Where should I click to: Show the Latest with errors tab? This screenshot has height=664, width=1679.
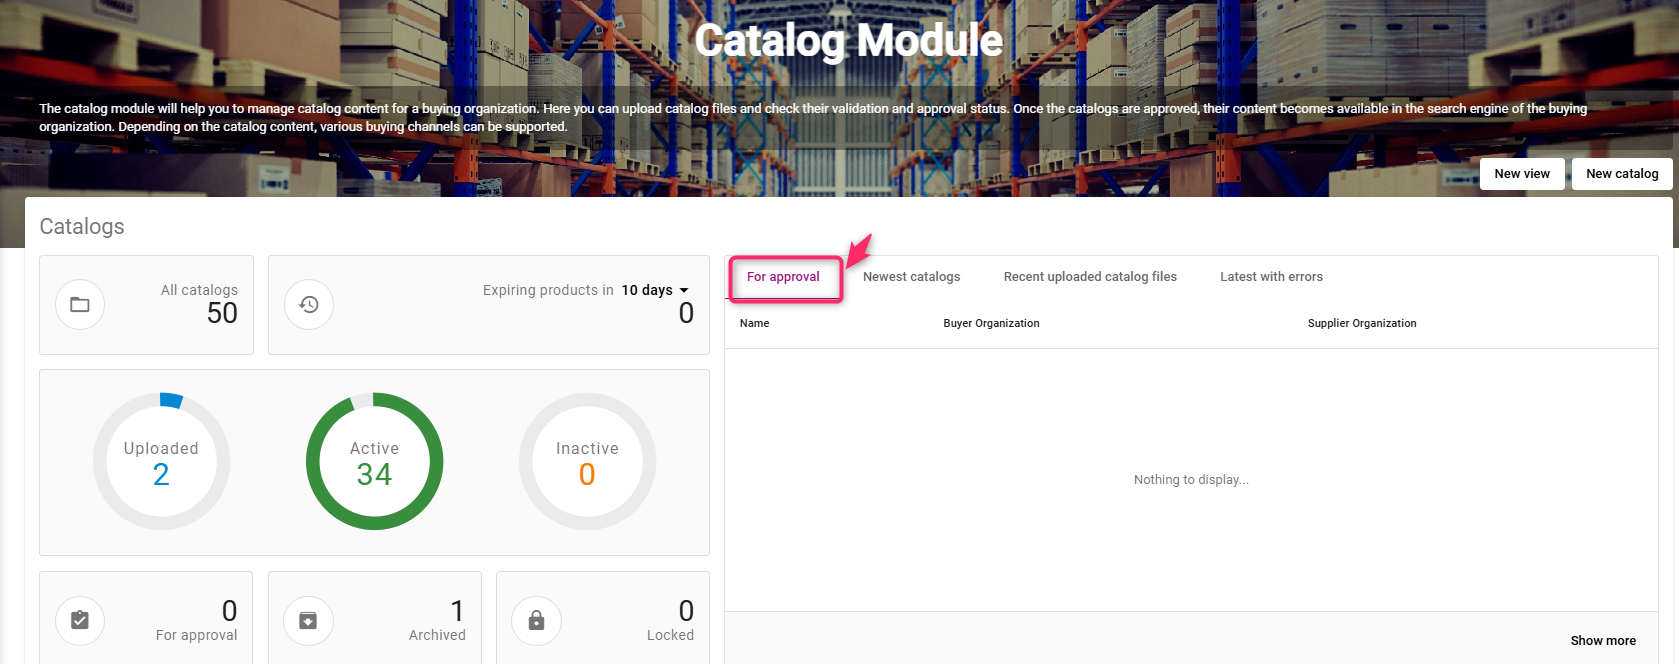click(x=1271, y=277)
